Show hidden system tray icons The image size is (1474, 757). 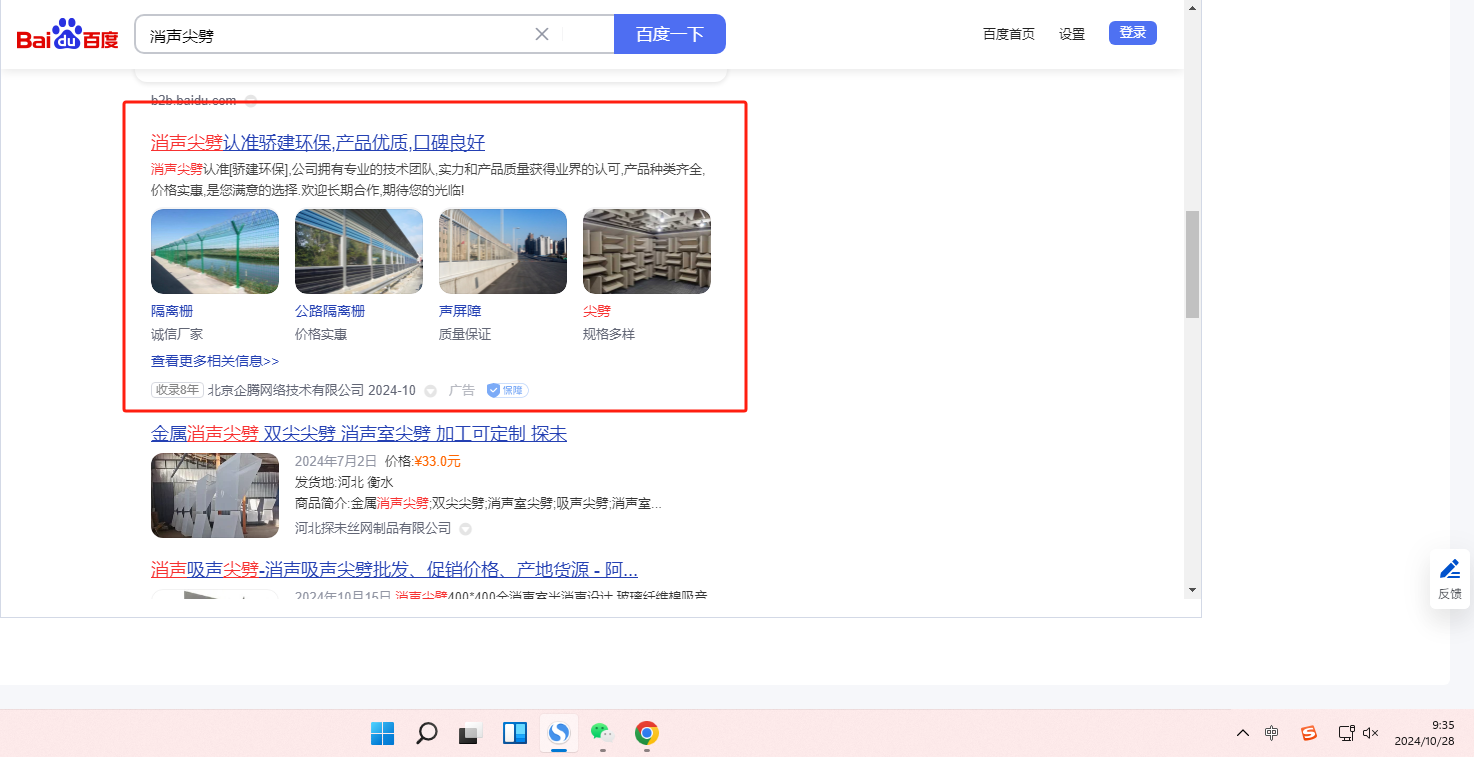1242,733
